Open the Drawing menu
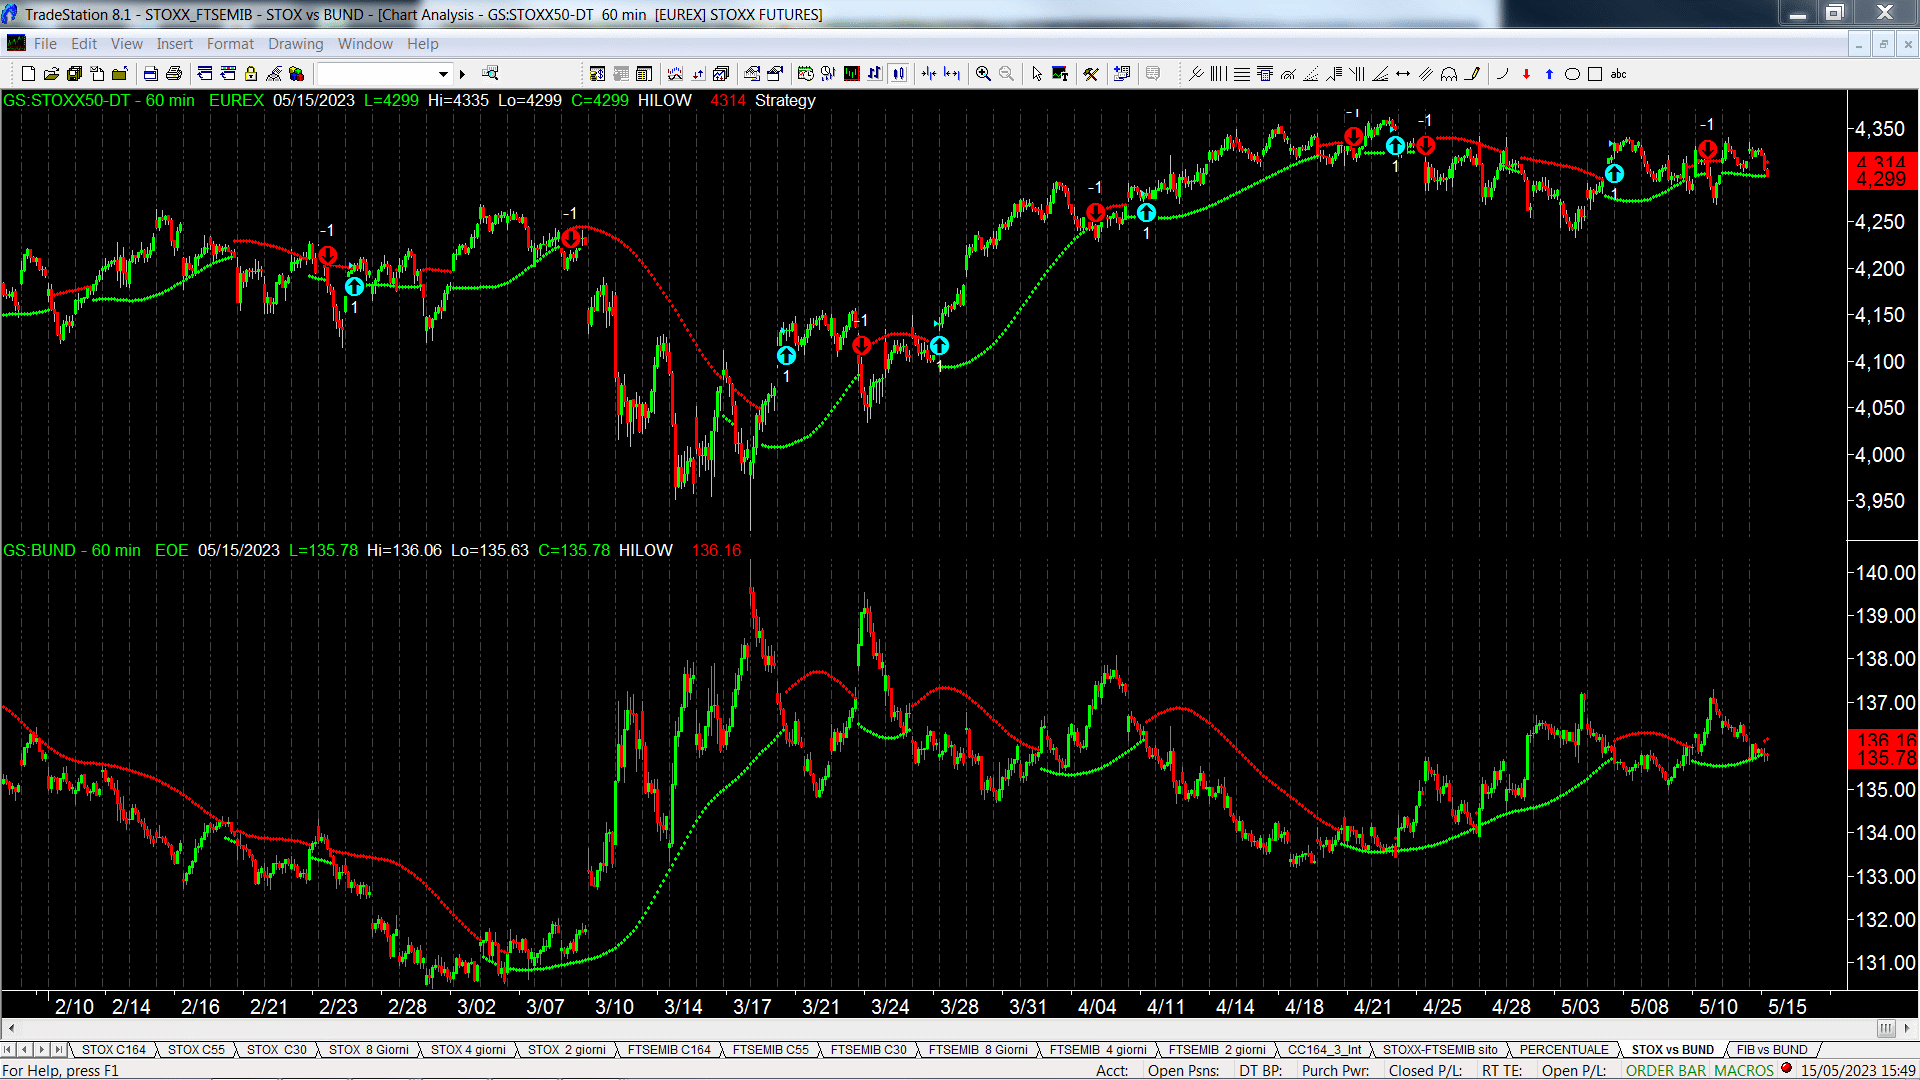Image resolution: width=1920 pixels, height=1080 pixels. click(x=296, y=44)
